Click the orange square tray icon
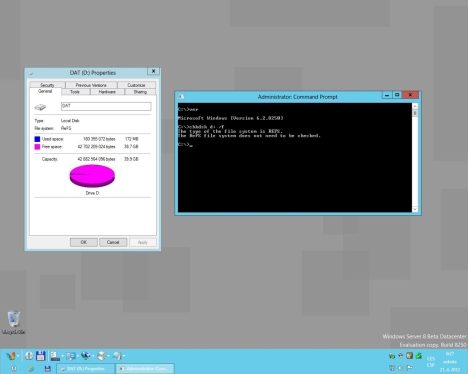The width and height of the screenshot is (468, 374). coord(410,356)
